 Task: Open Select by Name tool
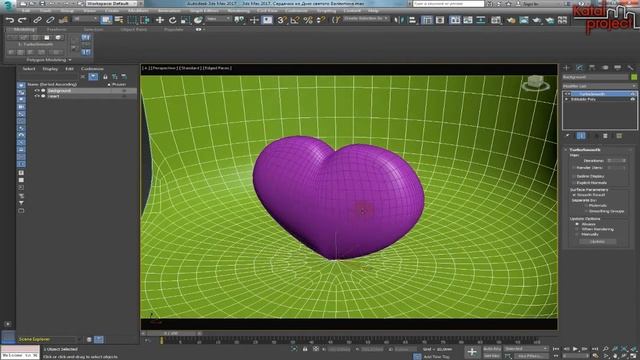tap(119, 20)
